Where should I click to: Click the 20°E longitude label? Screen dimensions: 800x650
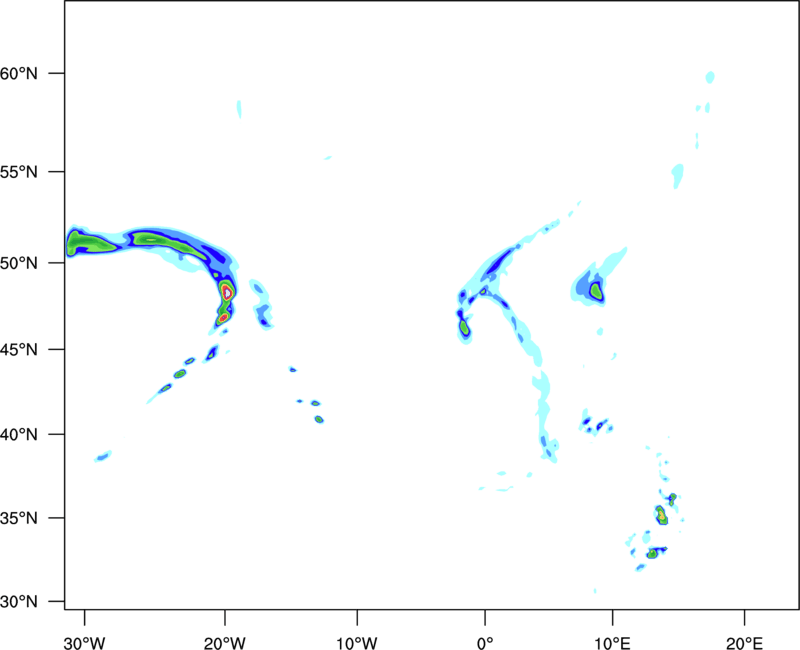(x=744, y=643)
